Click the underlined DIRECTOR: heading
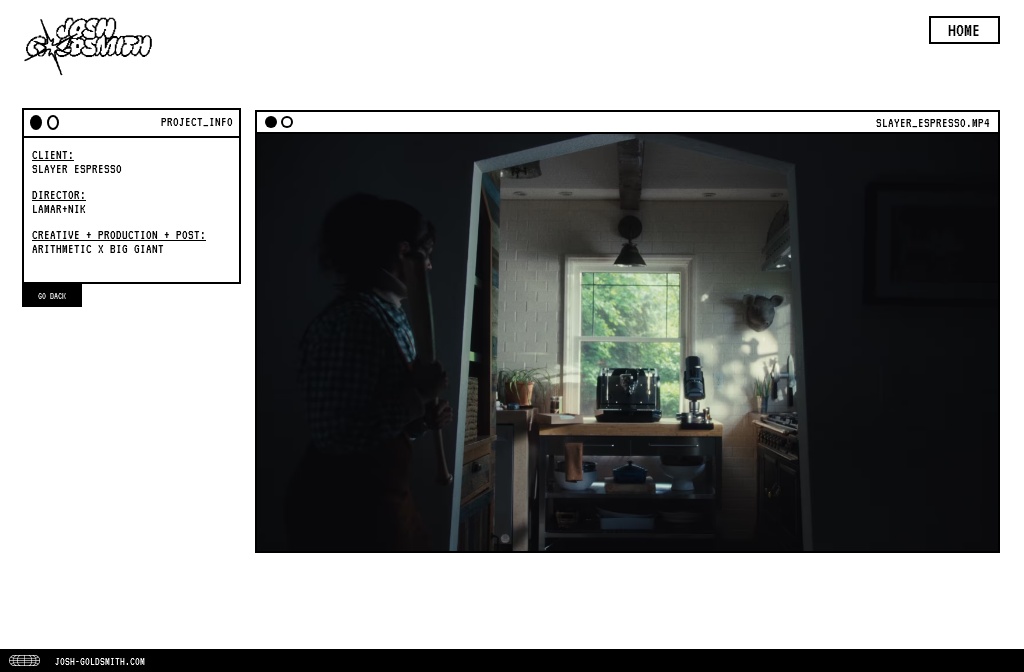Viewport: 1024px width, 672px height. tap(58, 195)
